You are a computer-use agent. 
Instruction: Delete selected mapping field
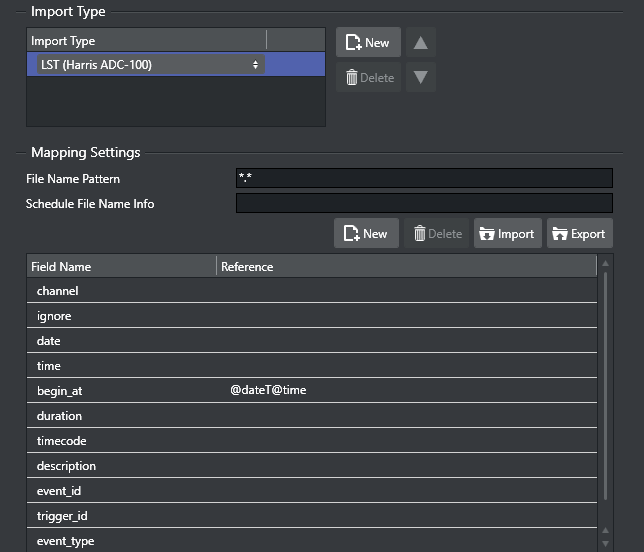pyautogui.click(x=438, y=234)
